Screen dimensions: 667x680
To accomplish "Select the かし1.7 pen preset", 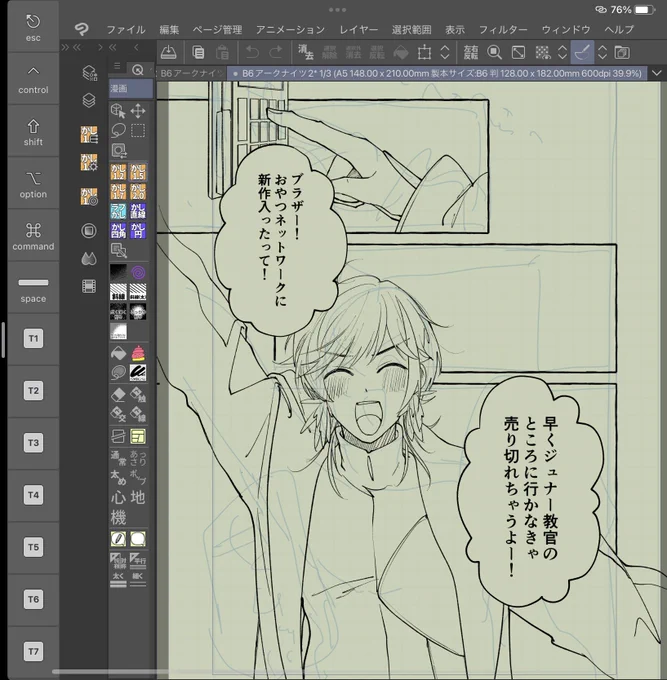I will coord(118,192).
